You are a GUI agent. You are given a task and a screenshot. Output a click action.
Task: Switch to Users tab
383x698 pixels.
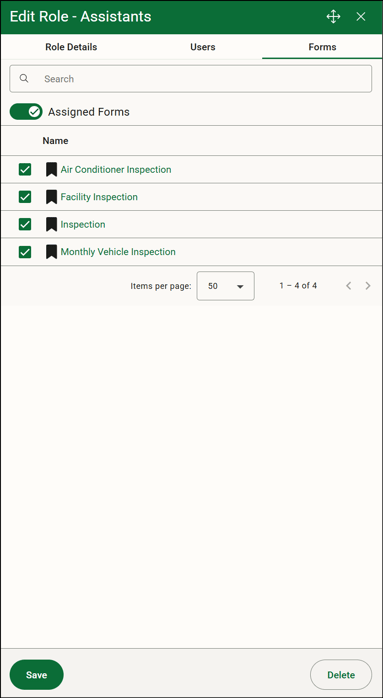203,47
